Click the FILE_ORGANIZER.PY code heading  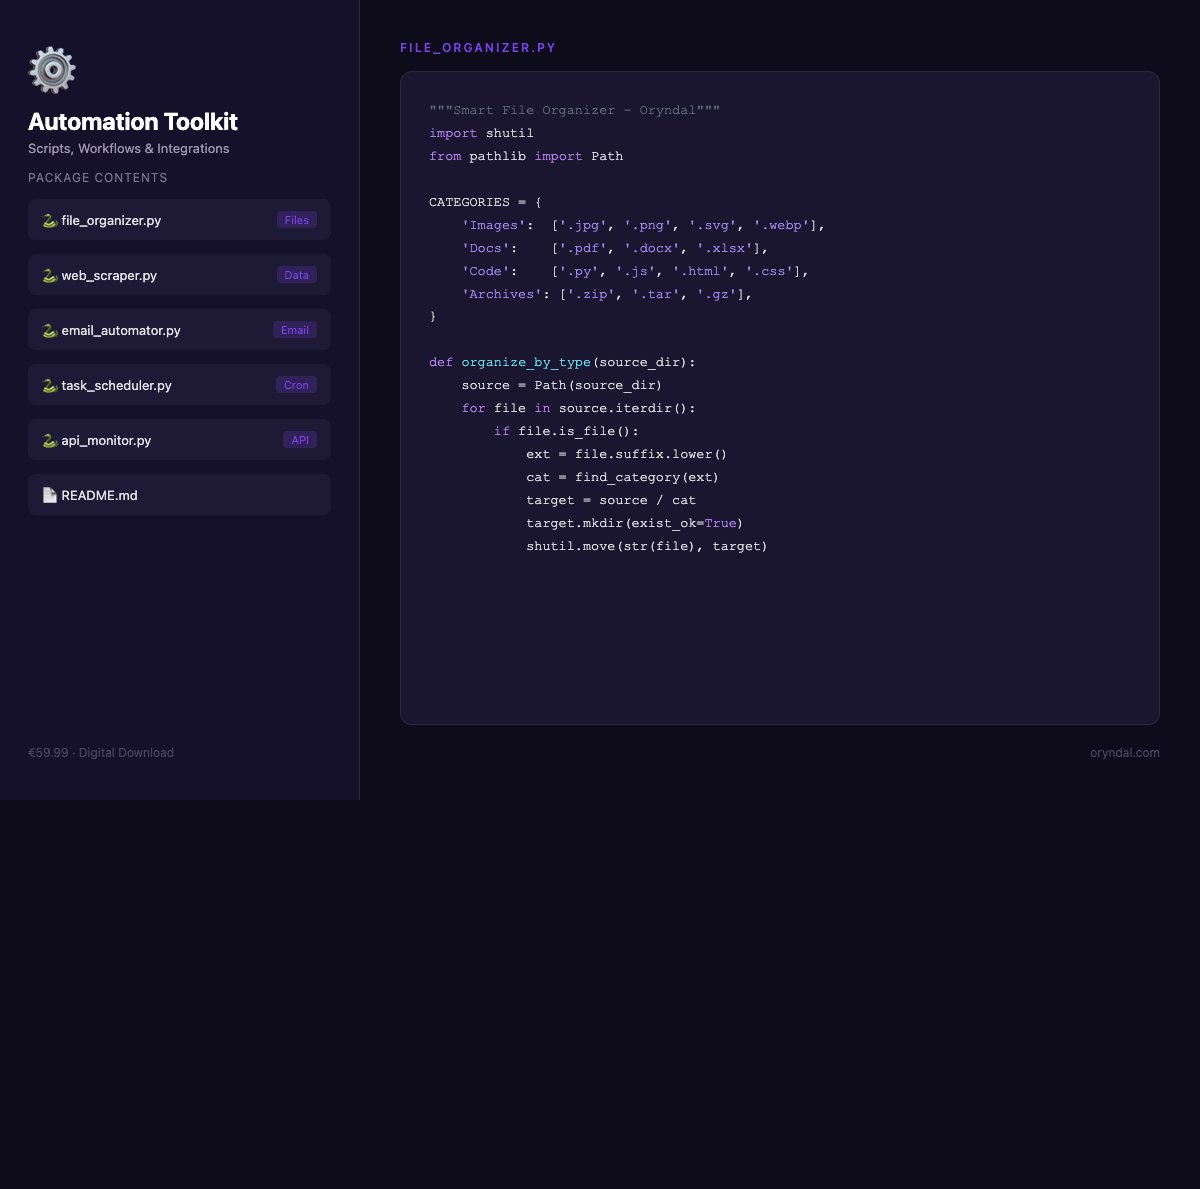pyautogui.click(x=478, y=48)
